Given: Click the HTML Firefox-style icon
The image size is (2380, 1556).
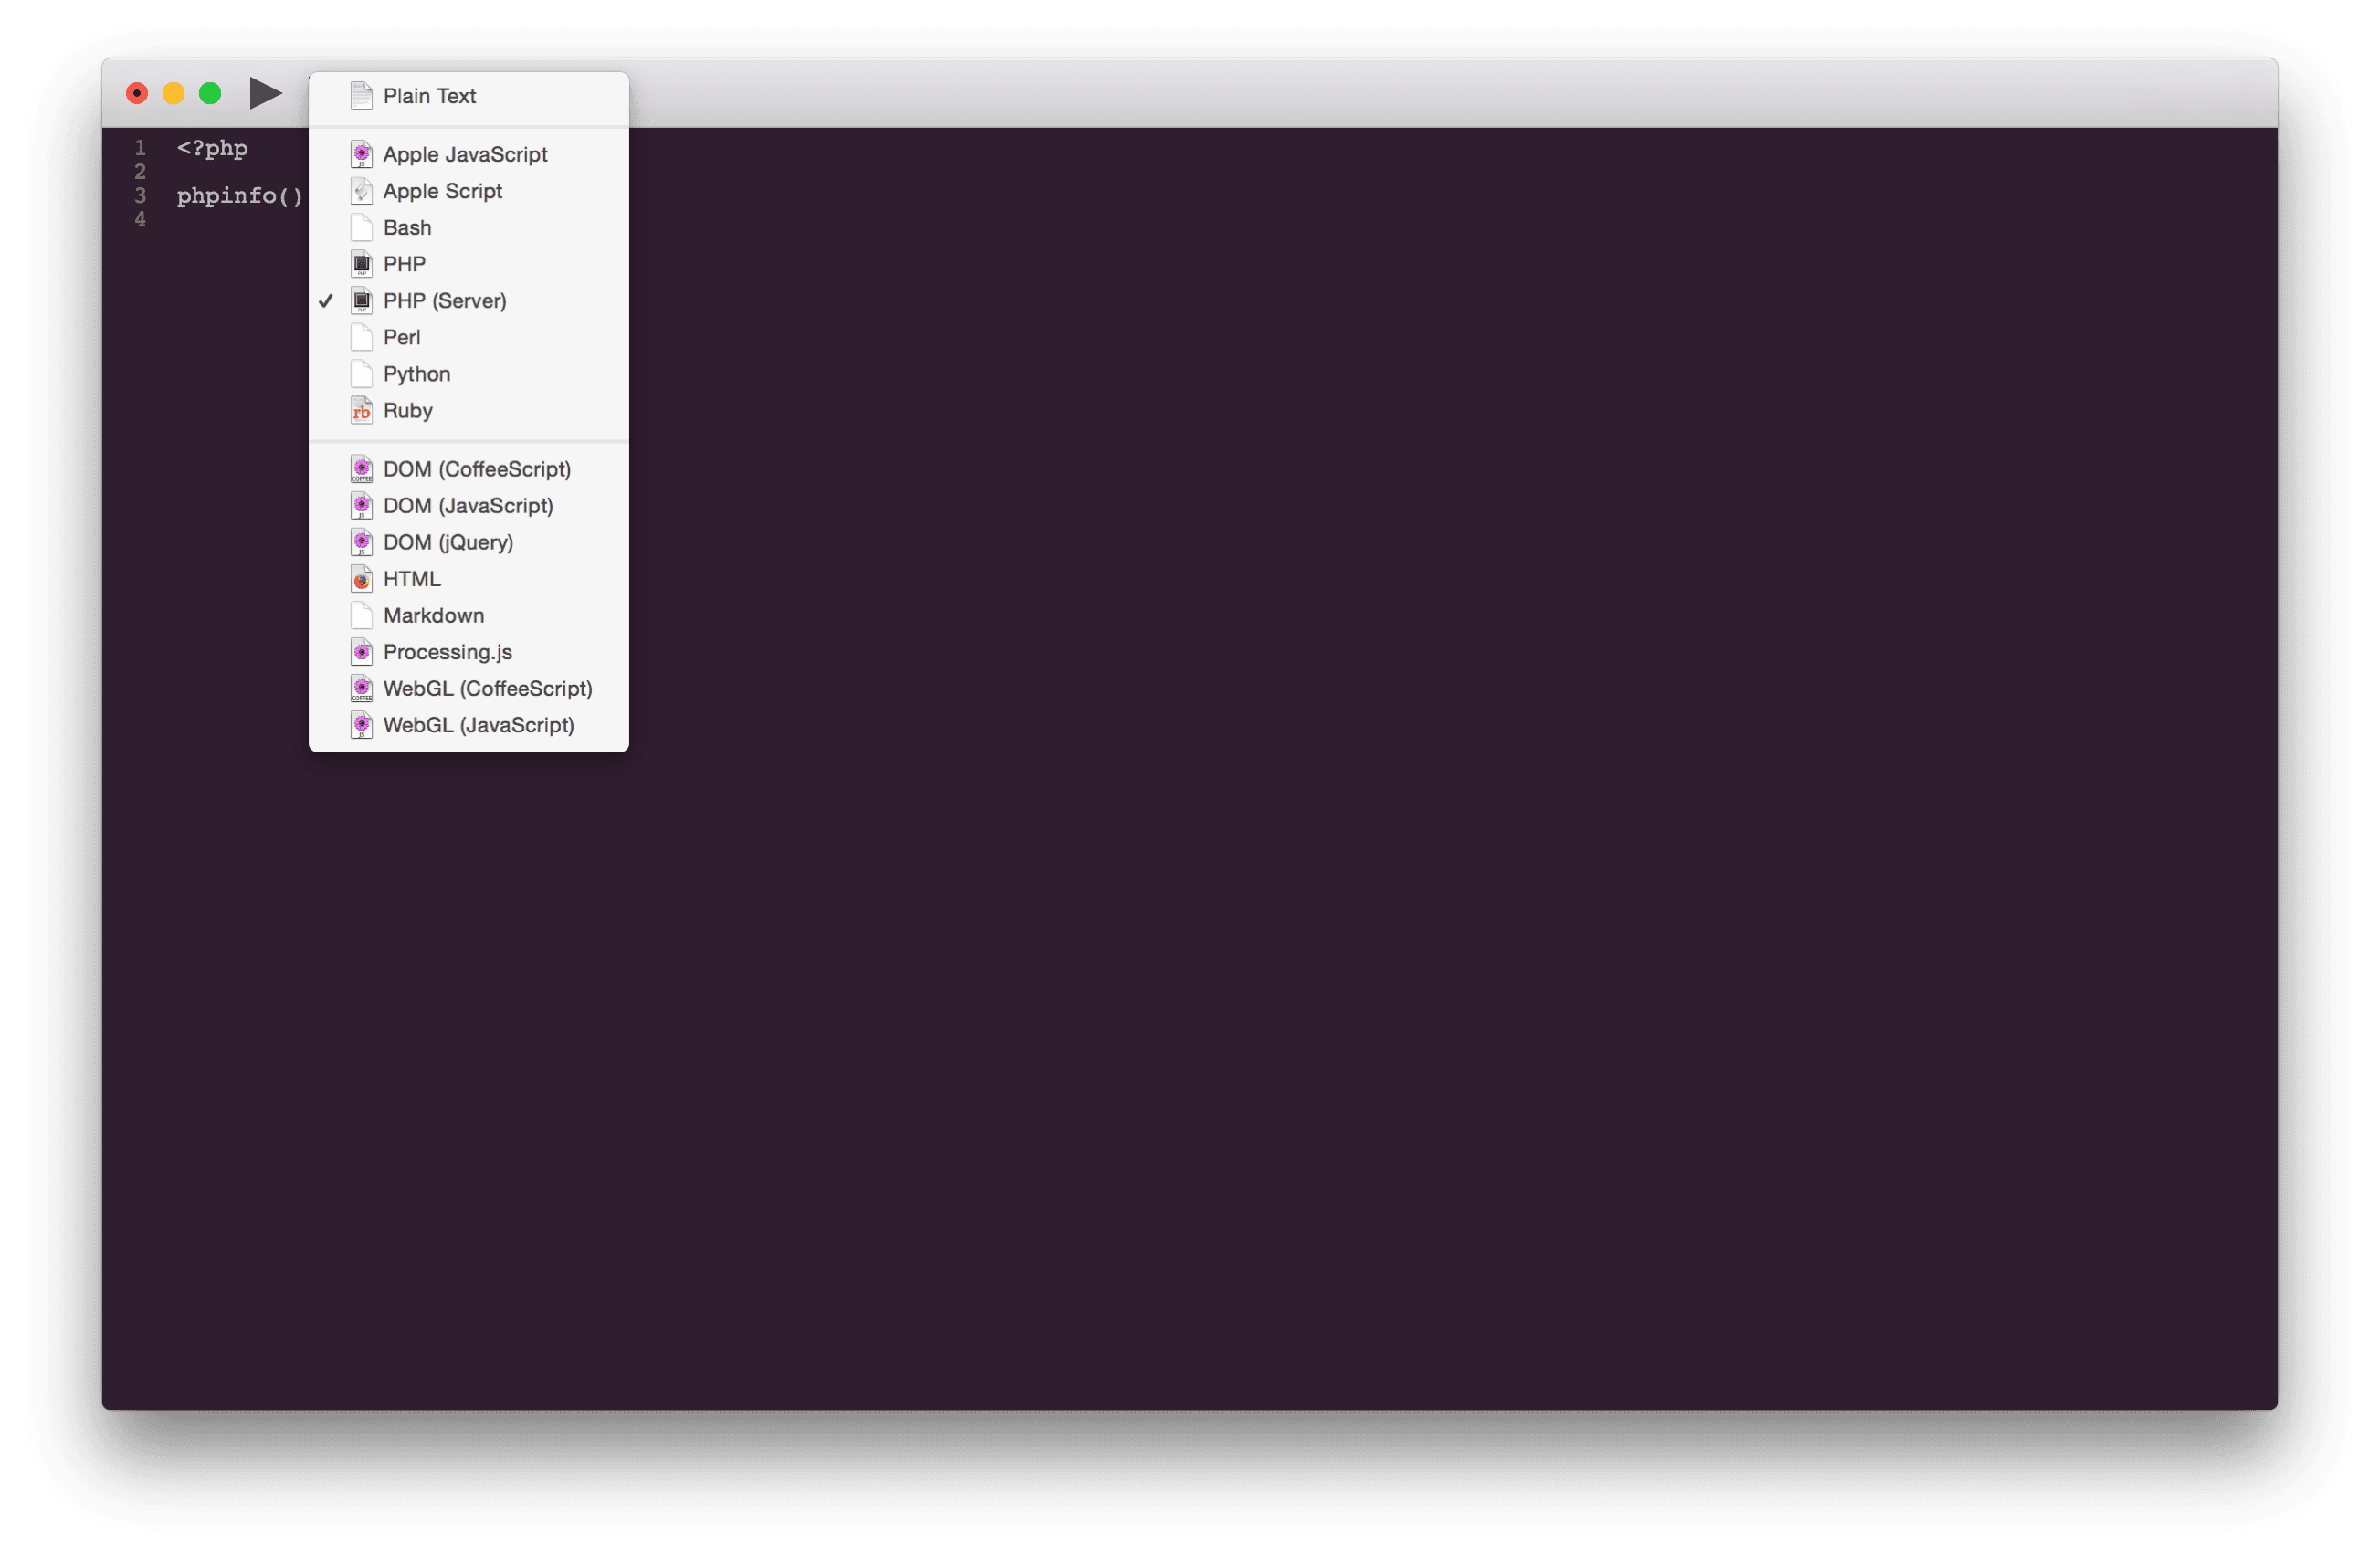Looking at the screenshot, I should point(362,579).
